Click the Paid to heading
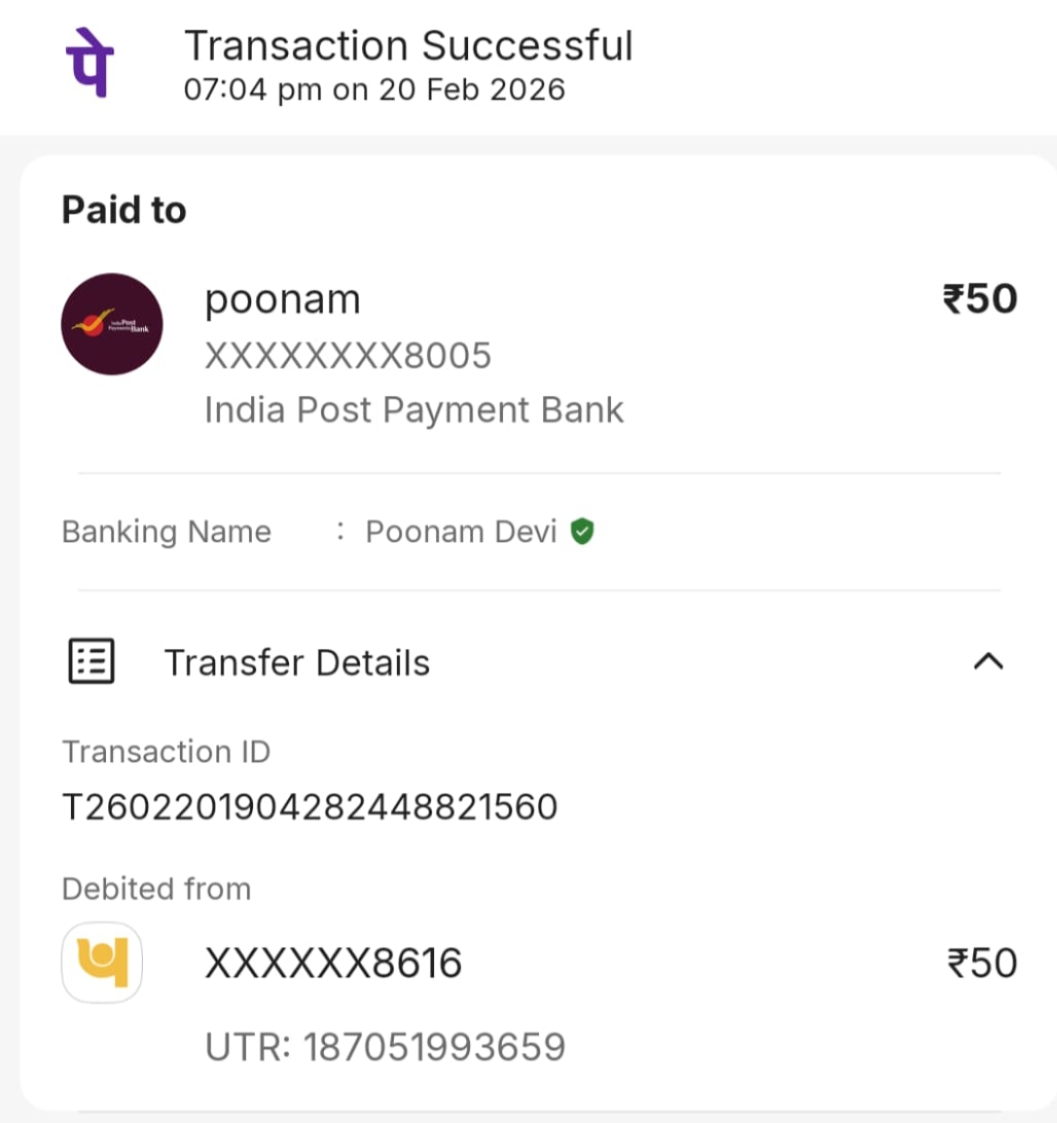Screen dimensions: 1057x1123 point(124,210)
